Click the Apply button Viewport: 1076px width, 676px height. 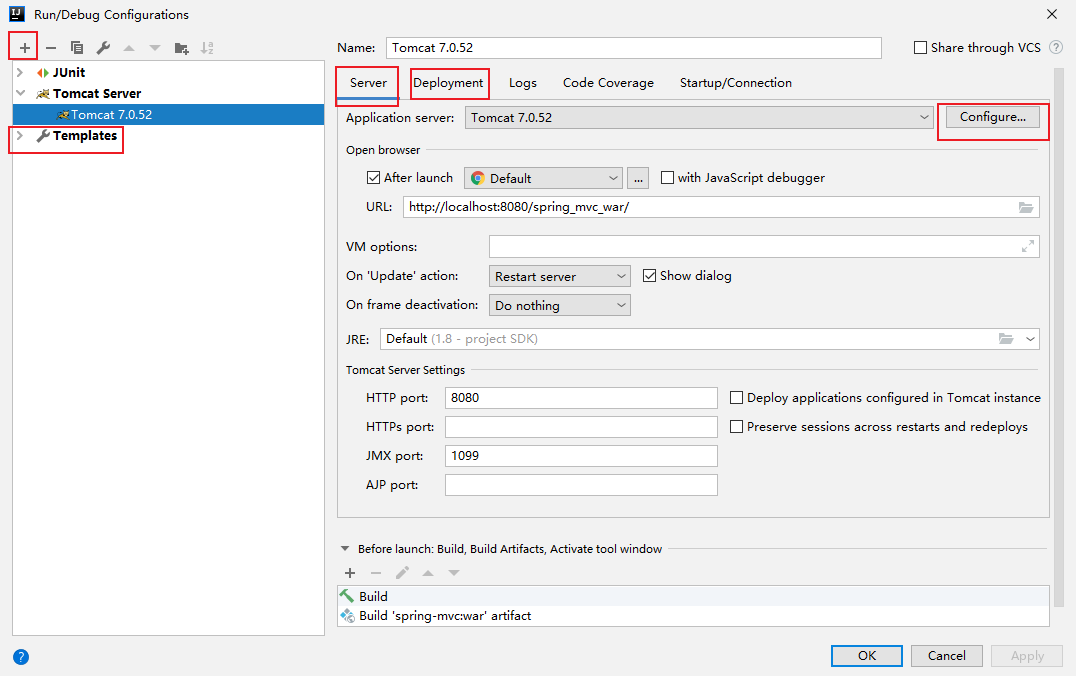click(x=1027, y=655)
